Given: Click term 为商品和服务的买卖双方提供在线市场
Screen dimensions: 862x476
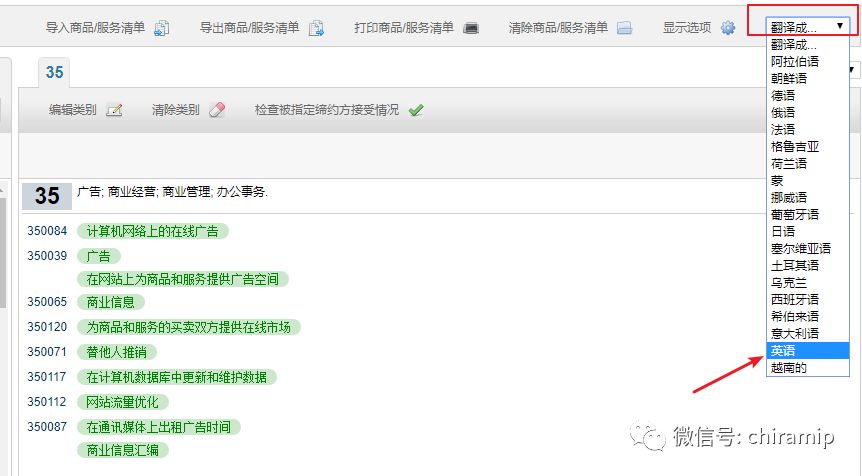Looking at the screenshot, I should [189, 328].
